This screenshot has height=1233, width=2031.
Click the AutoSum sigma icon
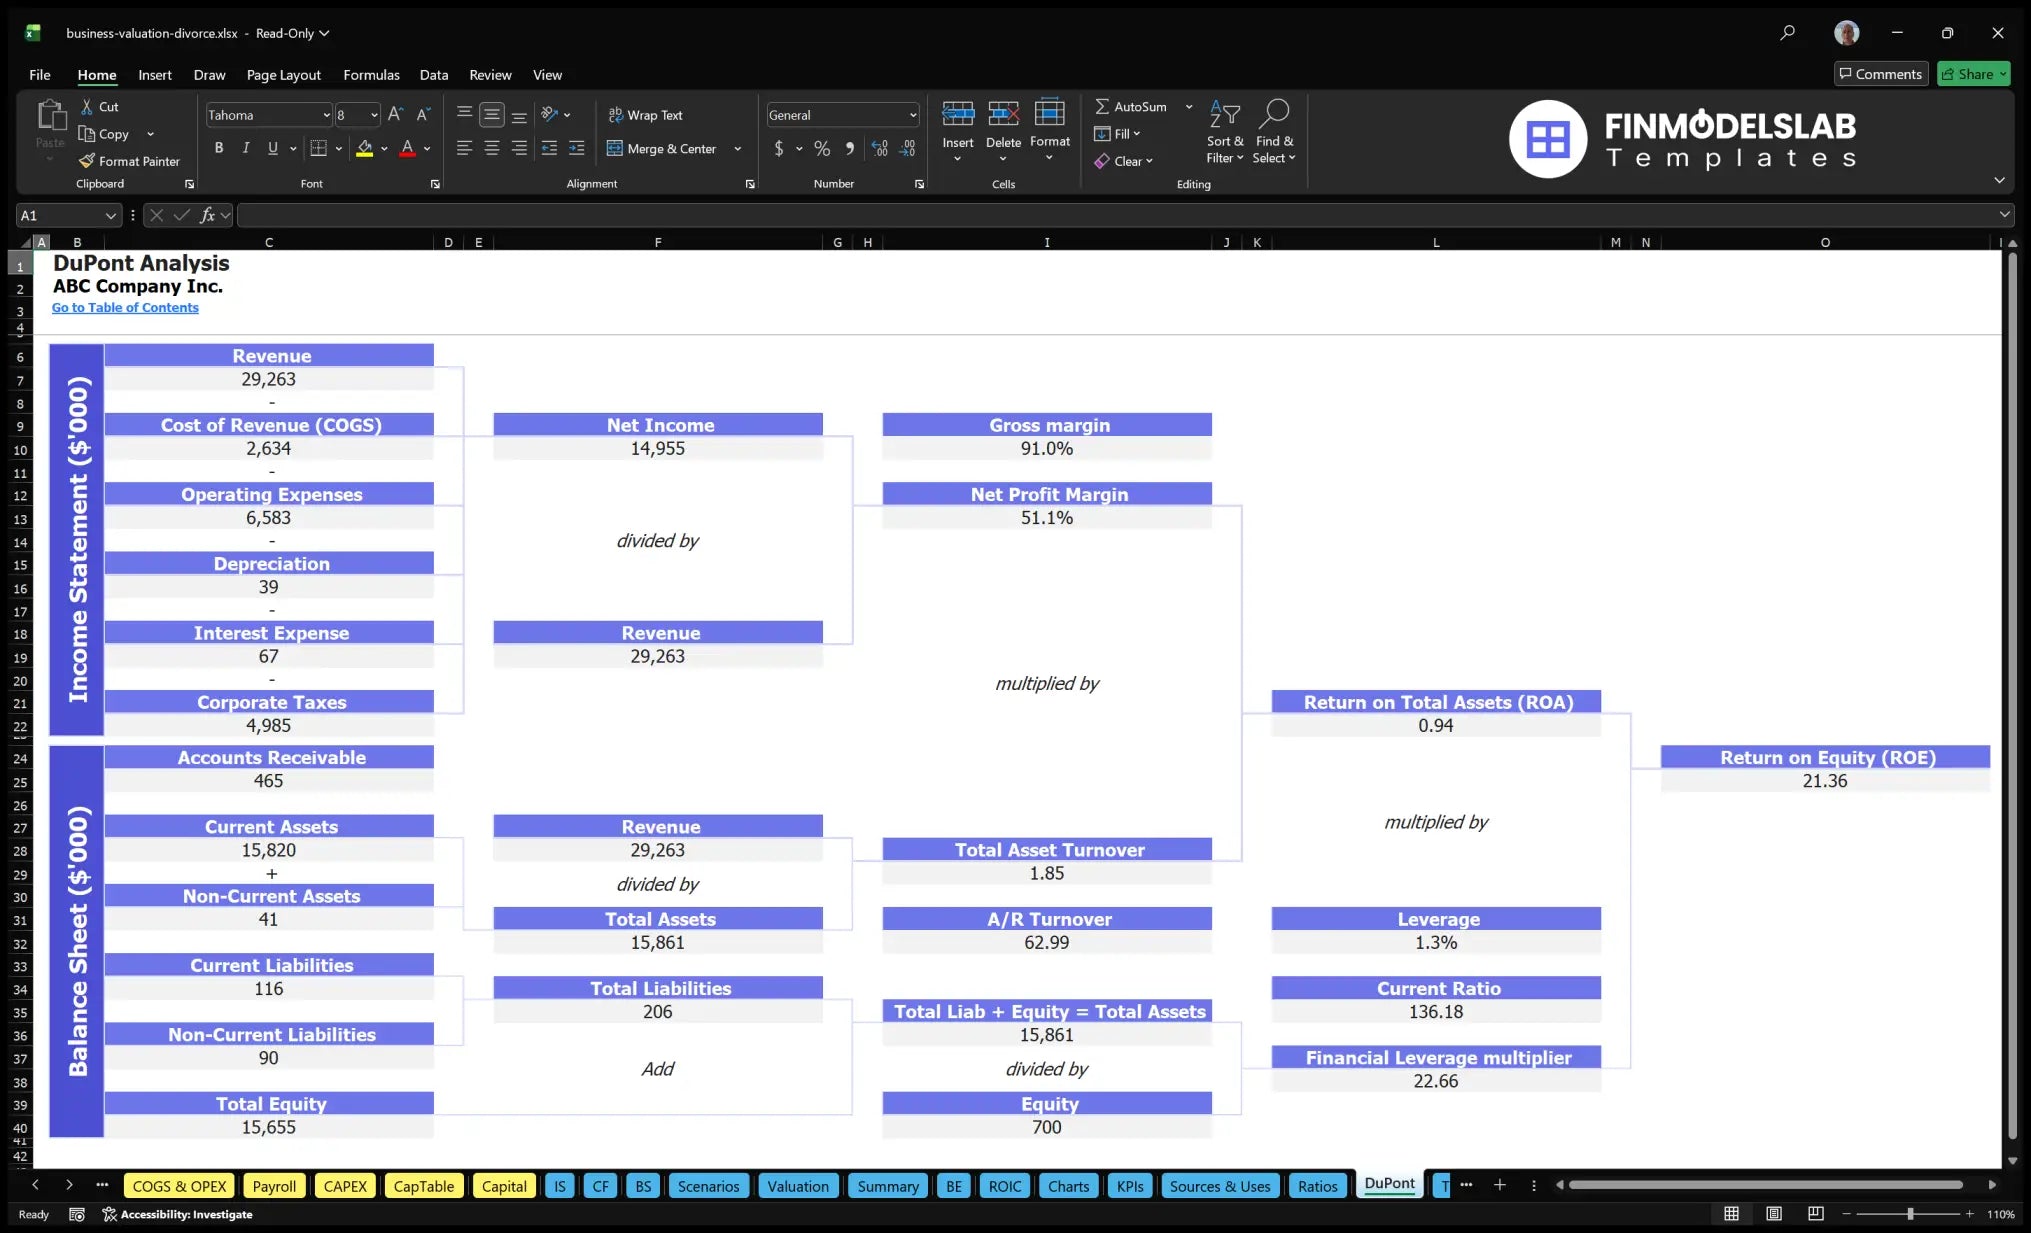[1102, 106]
